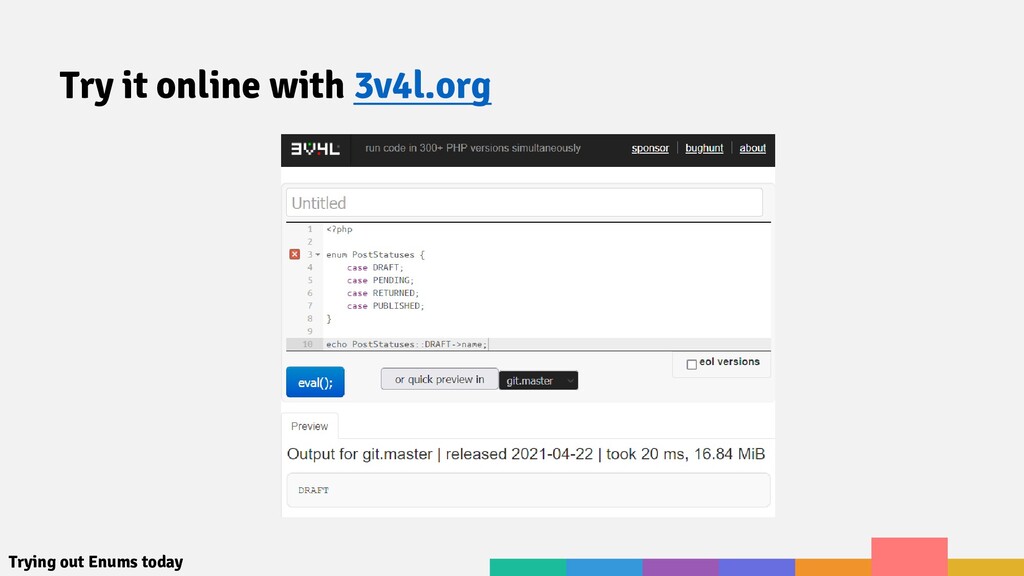
Task: Open the git.master version dropdown
Action: (x=538, y=380)
